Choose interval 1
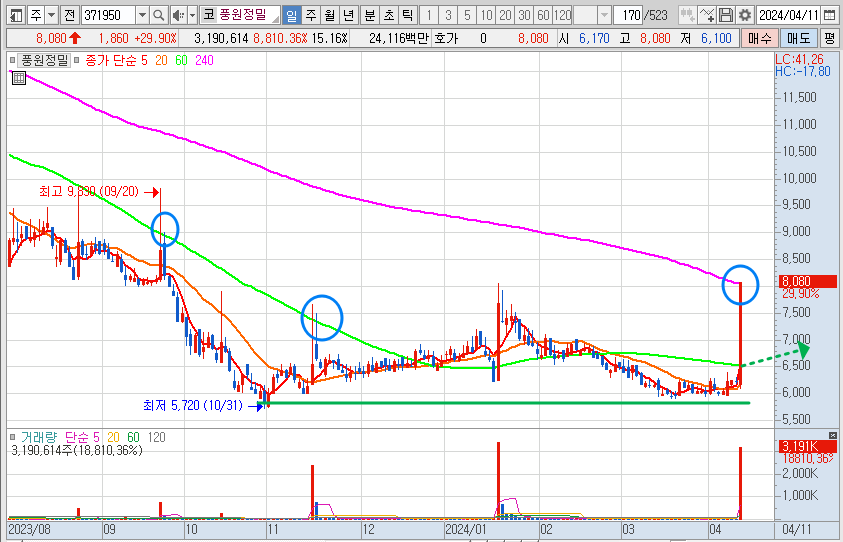 click(x=428, y=15)
